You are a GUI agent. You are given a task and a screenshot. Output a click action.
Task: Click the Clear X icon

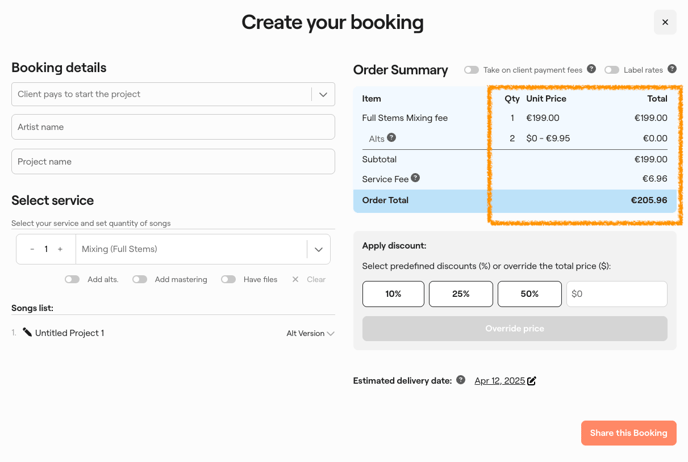click(x=295, y=279)
